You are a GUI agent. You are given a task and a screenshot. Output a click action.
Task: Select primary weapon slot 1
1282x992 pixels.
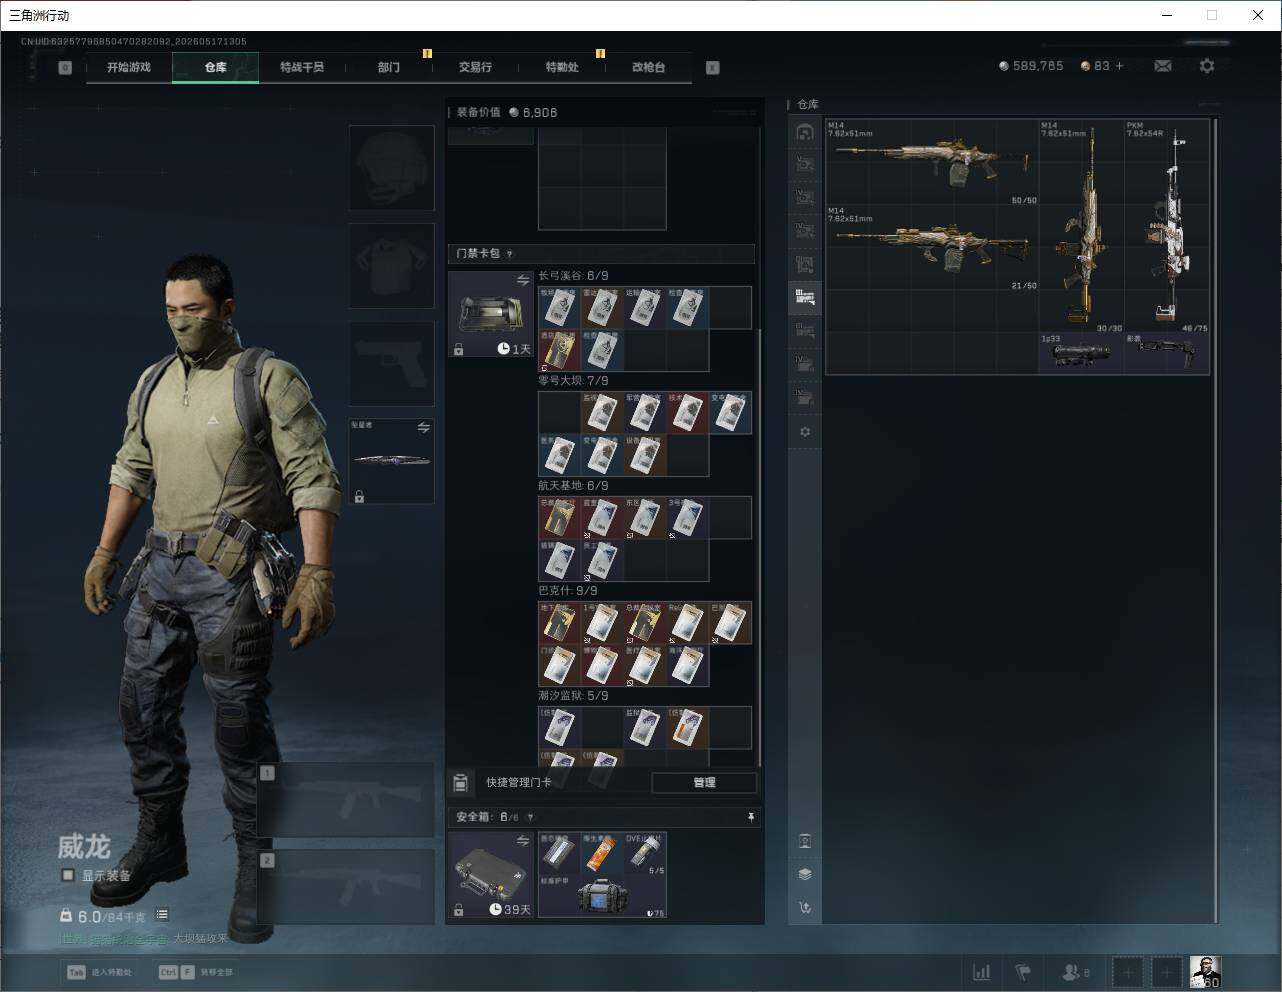click(347, 801)
